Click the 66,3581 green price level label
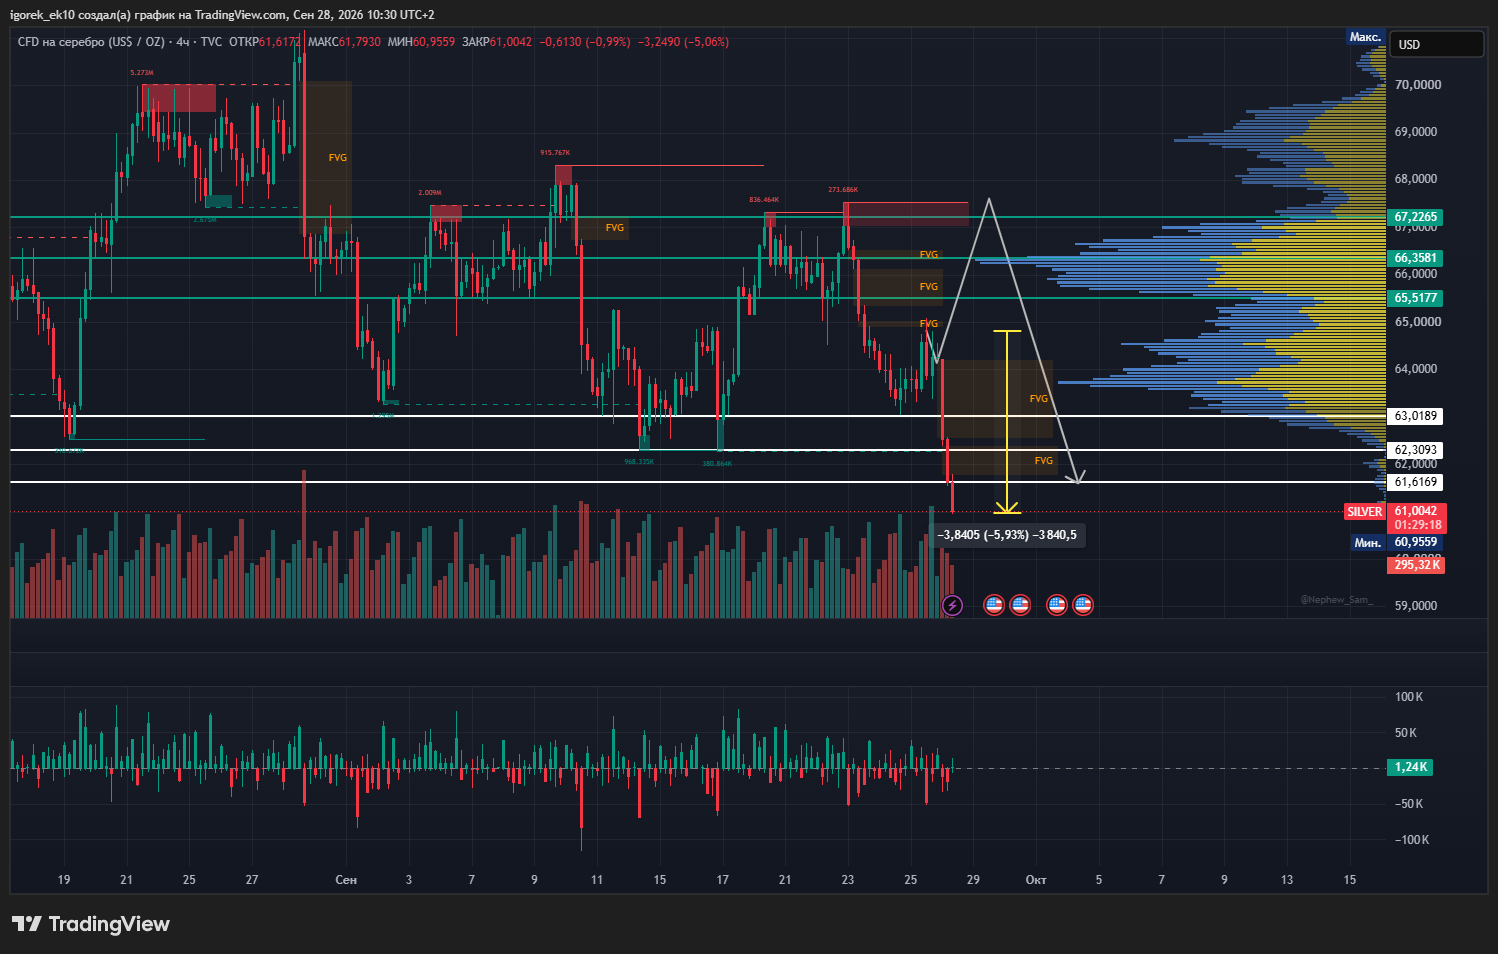1498x954 pixels. pyautogui.click(x=1416, y=258)
